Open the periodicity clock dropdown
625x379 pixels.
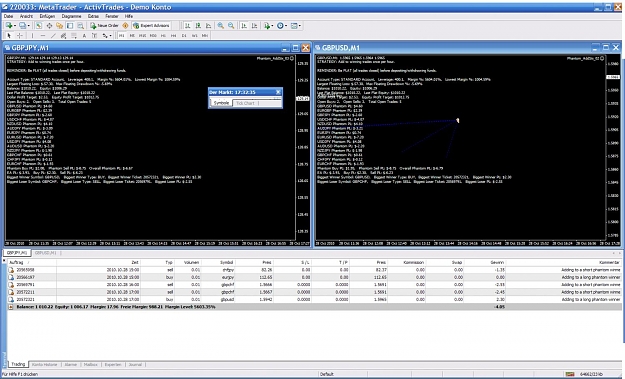(x=281, y=26)
